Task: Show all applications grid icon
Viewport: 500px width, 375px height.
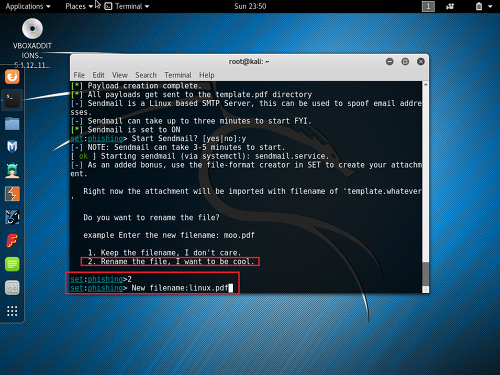Action: 12,311
